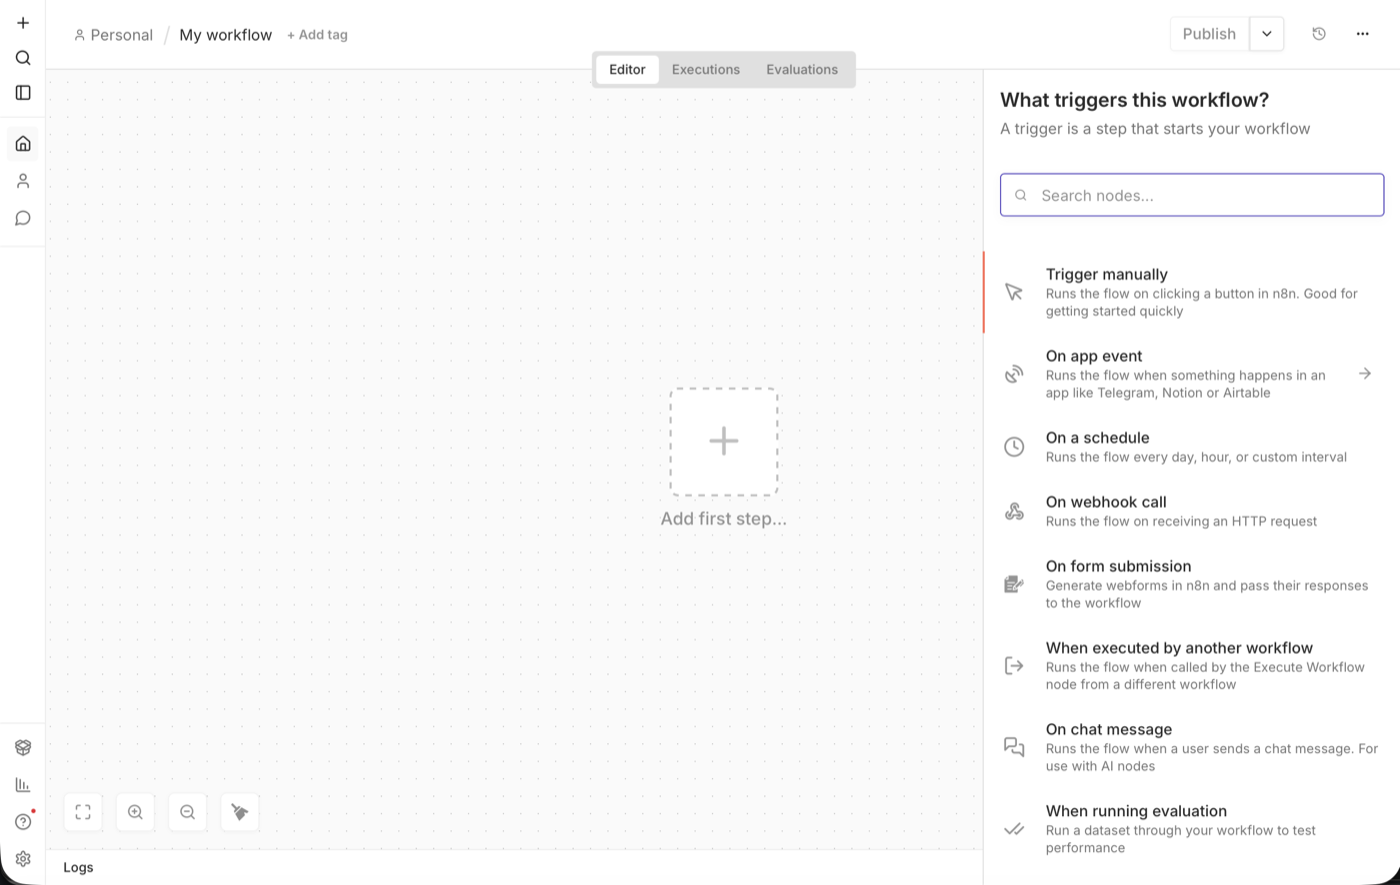Expand the Publish dropdown arrow

pos(1267,34)
